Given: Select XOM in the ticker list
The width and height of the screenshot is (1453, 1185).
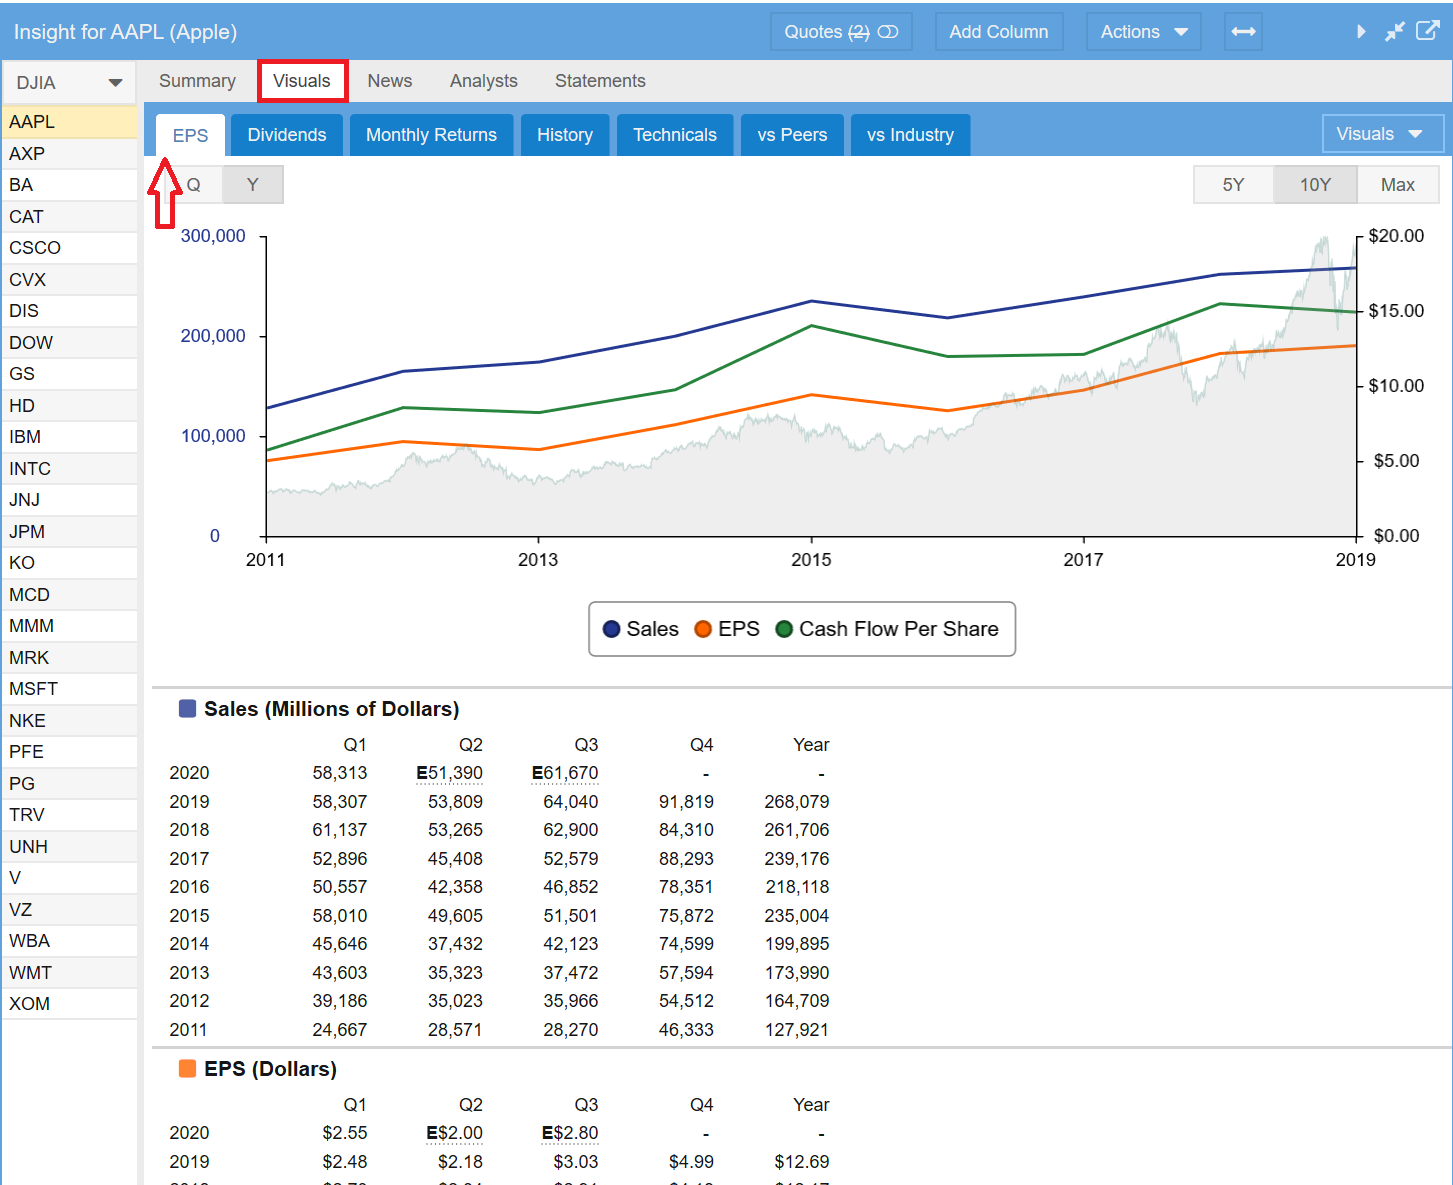Looking at the screenshot, I should 69,1004.
